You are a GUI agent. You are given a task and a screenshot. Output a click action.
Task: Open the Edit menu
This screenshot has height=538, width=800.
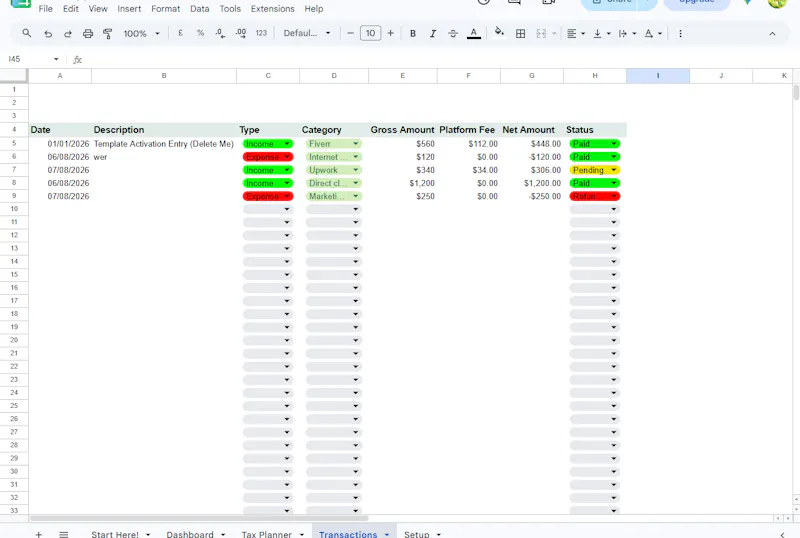click(70, 9)
